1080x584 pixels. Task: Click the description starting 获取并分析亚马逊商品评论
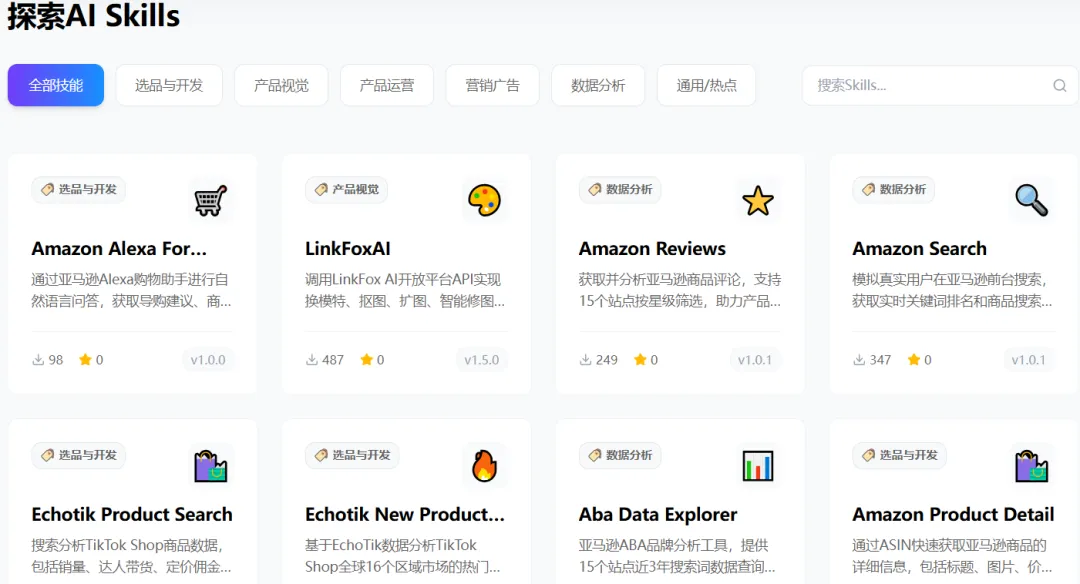[680, 290]
